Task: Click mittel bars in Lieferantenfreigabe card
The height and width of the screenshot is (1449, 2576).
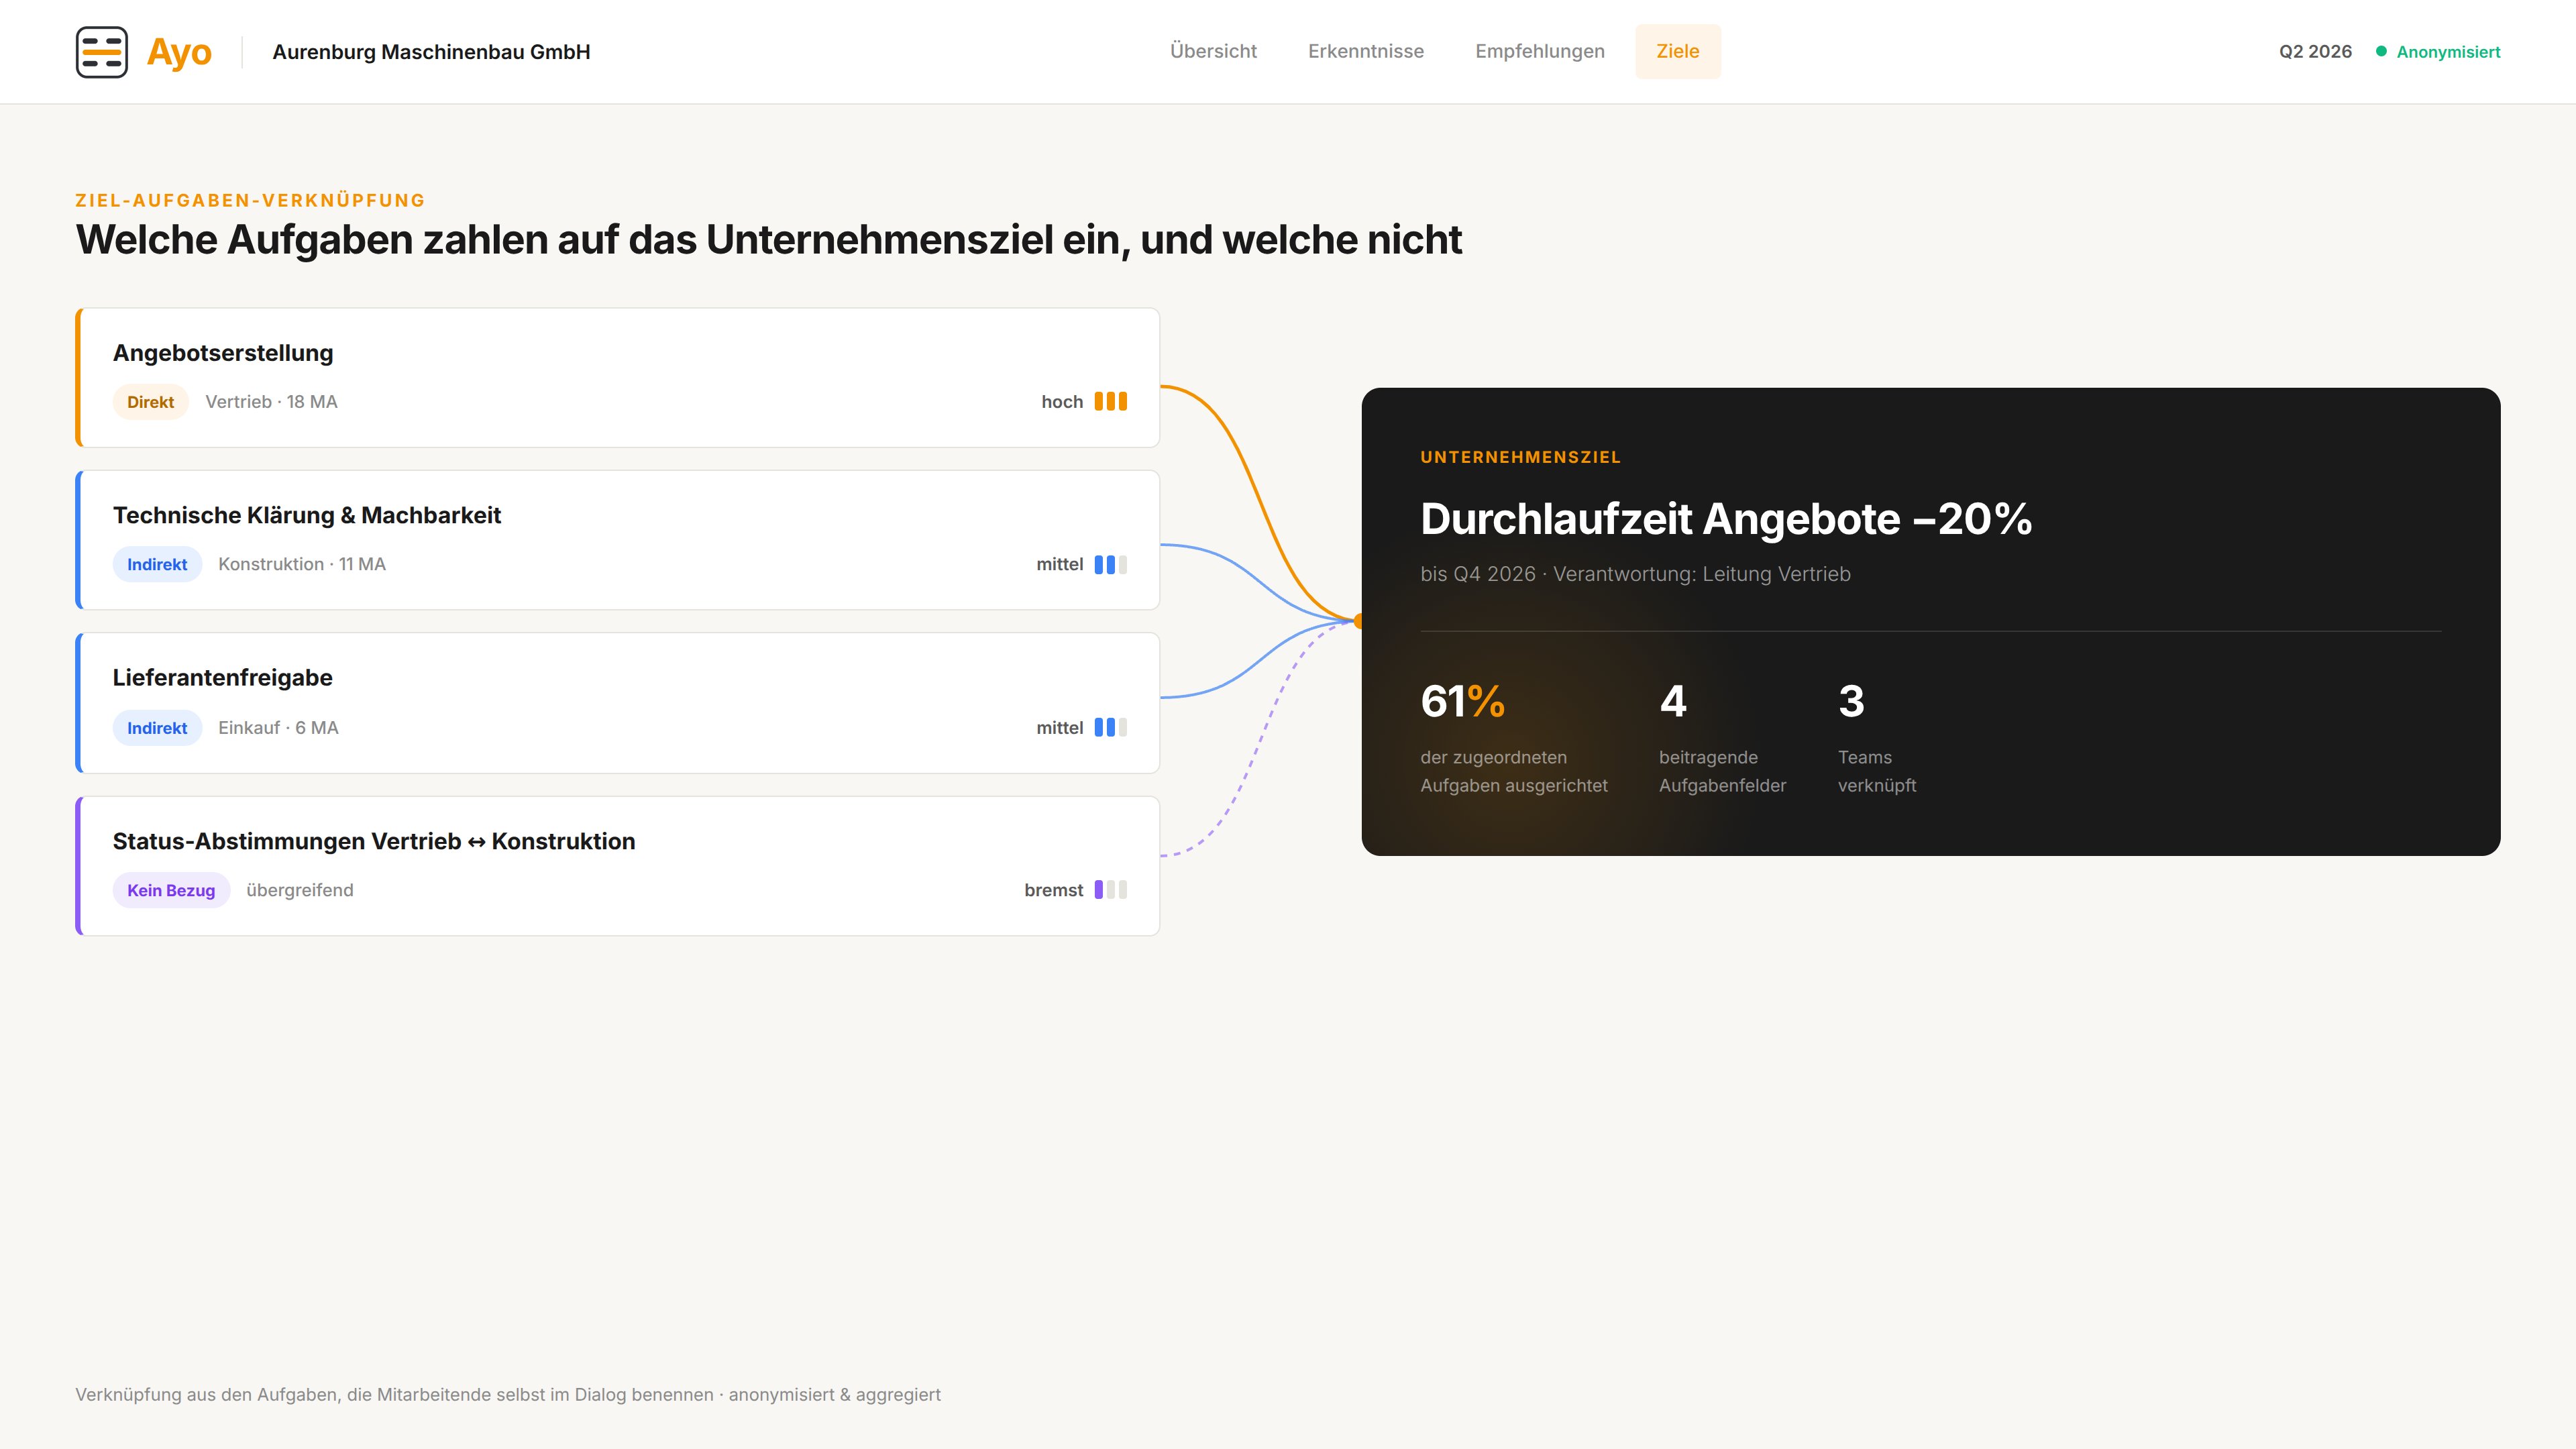Action: pyautogui.click(x=1110, y=728)
